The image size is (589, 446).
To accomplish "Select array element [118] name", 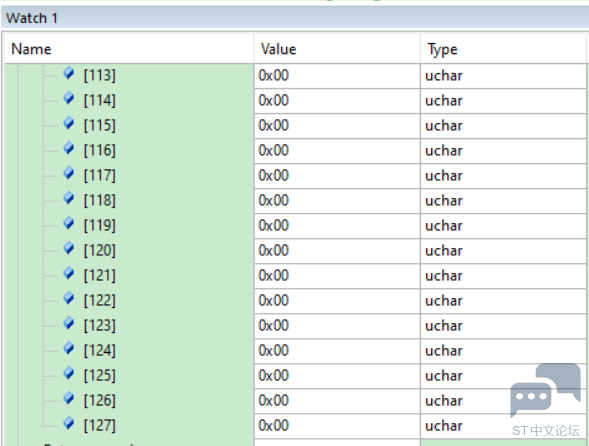I will 100,200.
